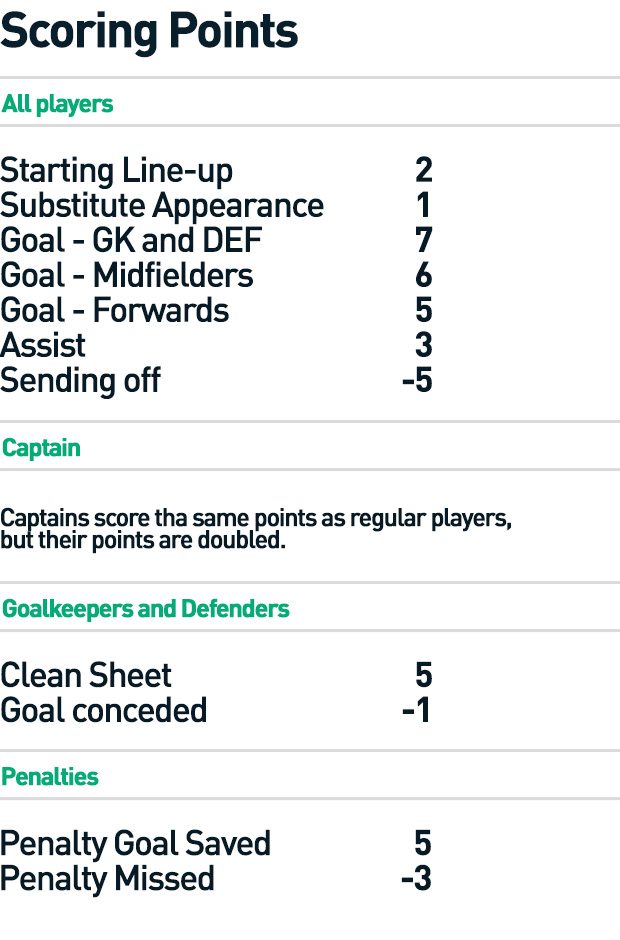This screenshot has height=940, width=620.
Task: Click the Goal - GK and DEF label
Action: 131,241
